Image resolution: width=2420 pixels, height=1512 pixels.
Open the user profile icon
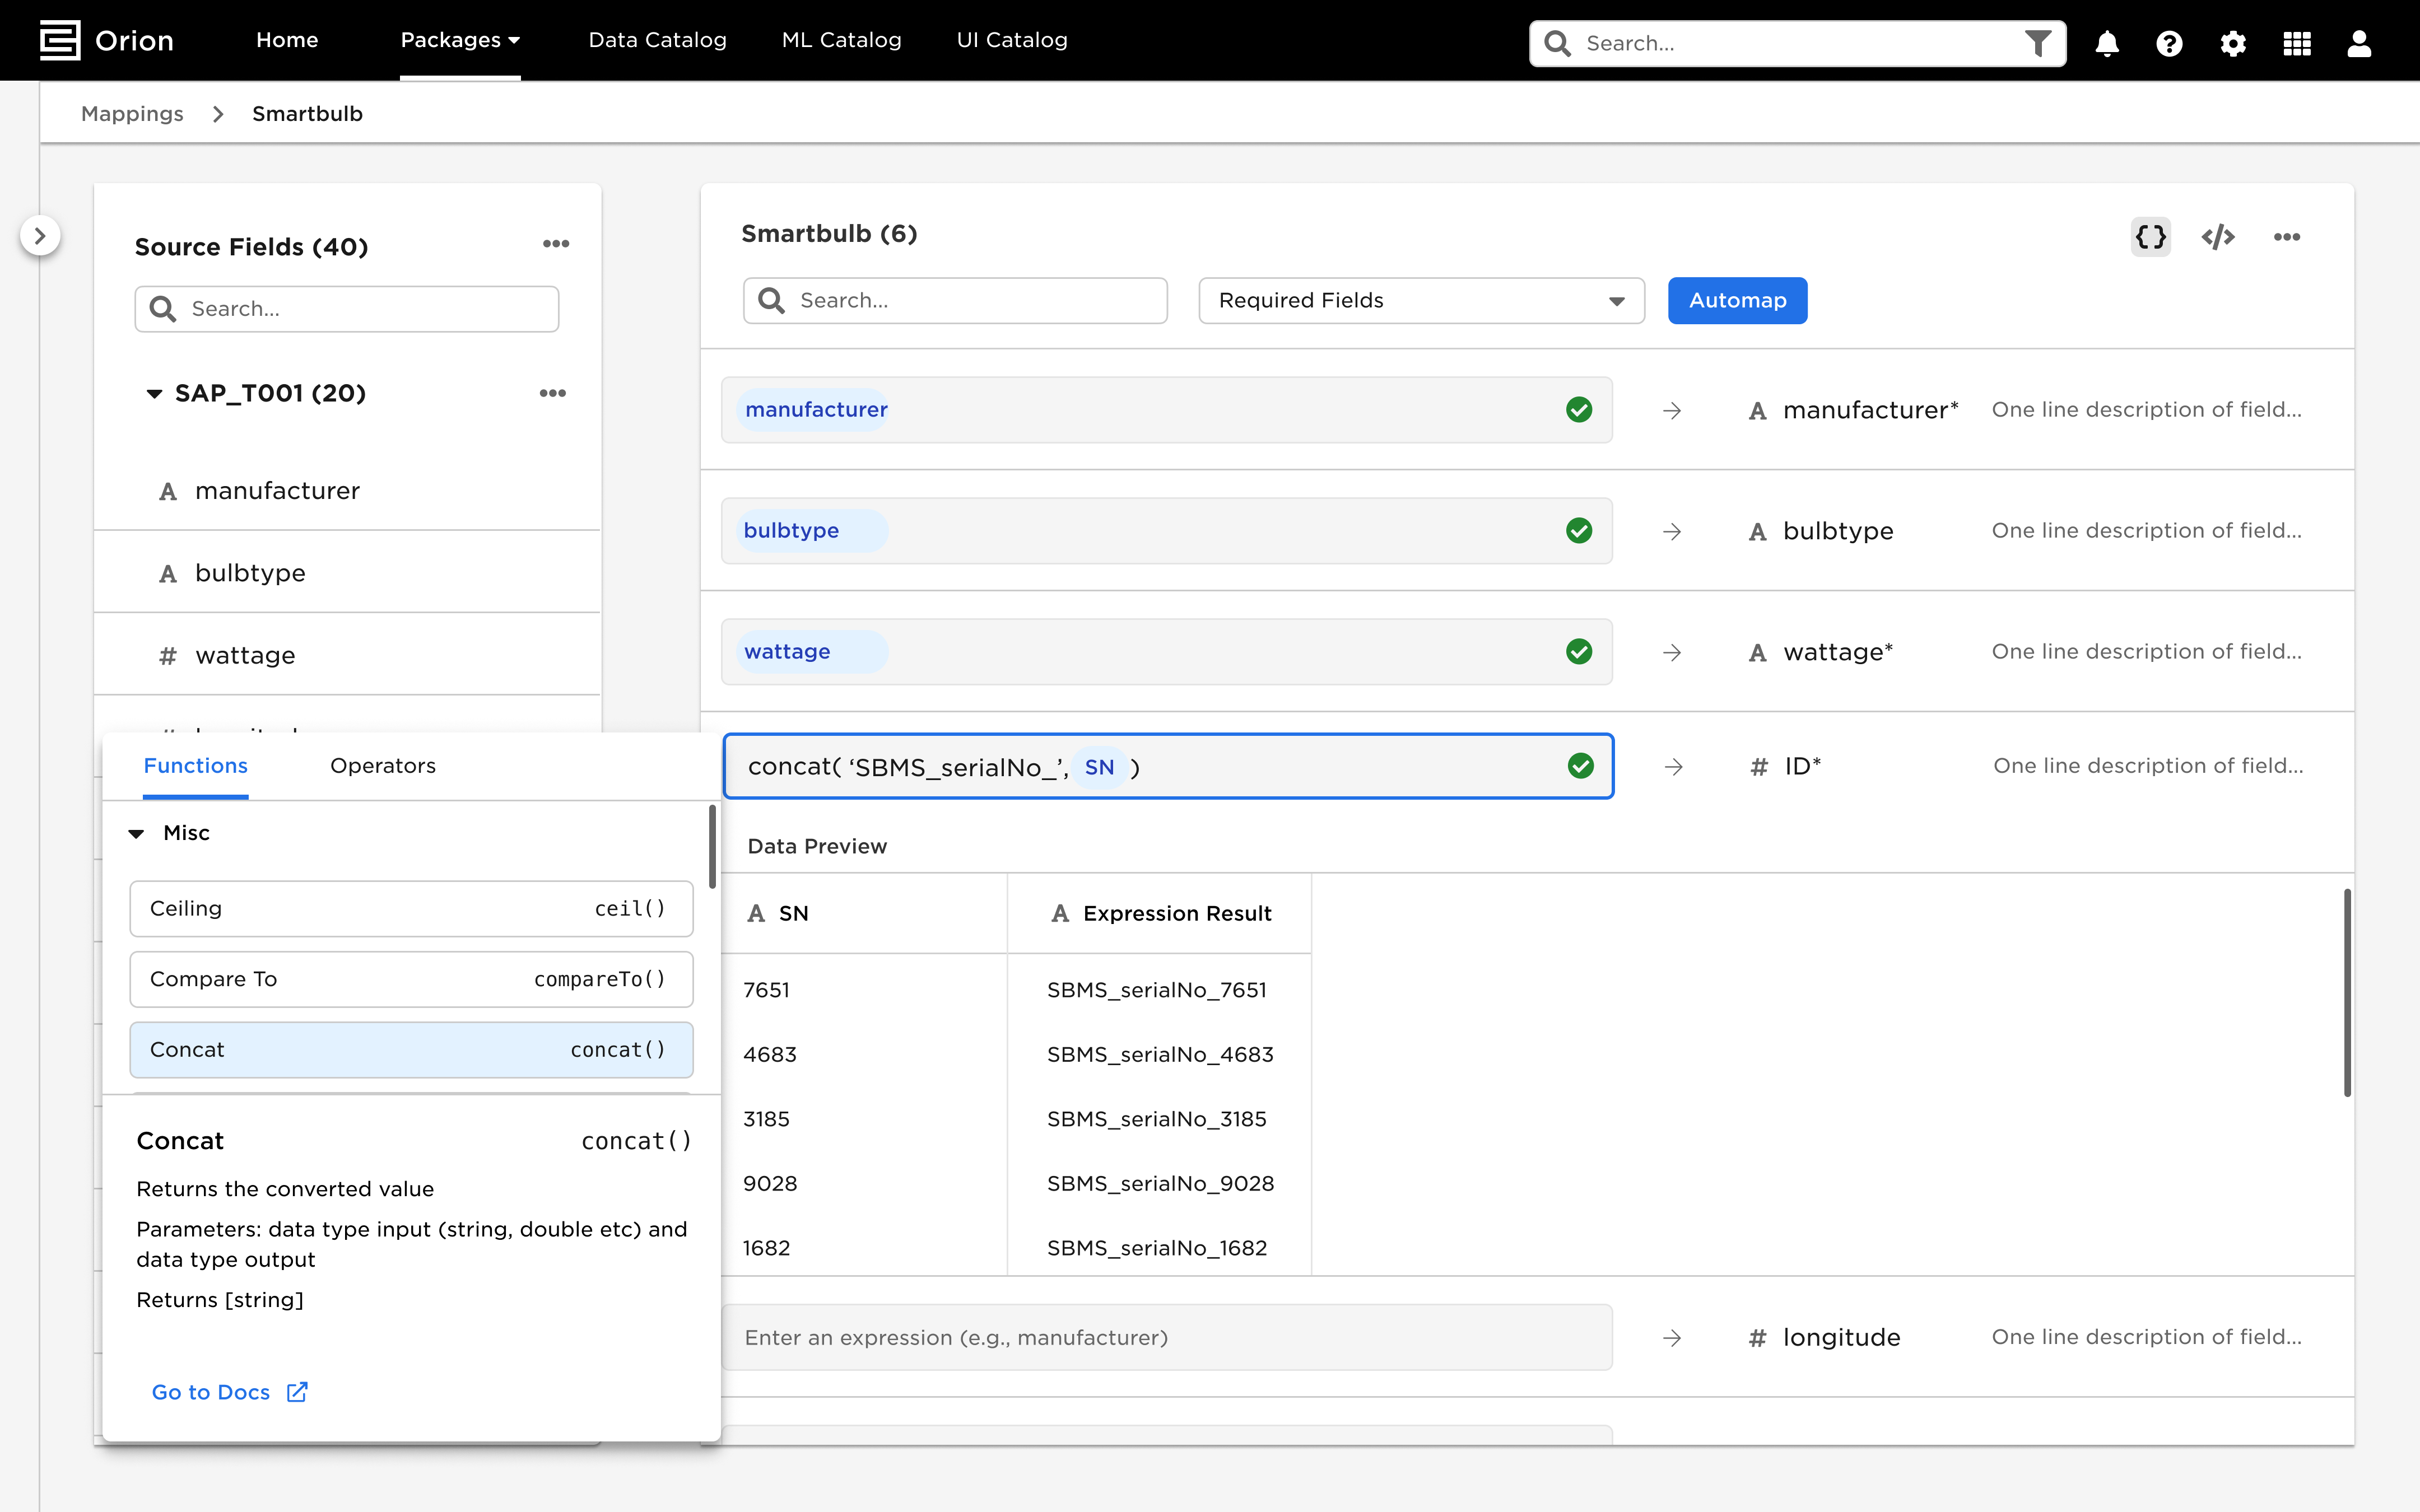click(2359, 43)
